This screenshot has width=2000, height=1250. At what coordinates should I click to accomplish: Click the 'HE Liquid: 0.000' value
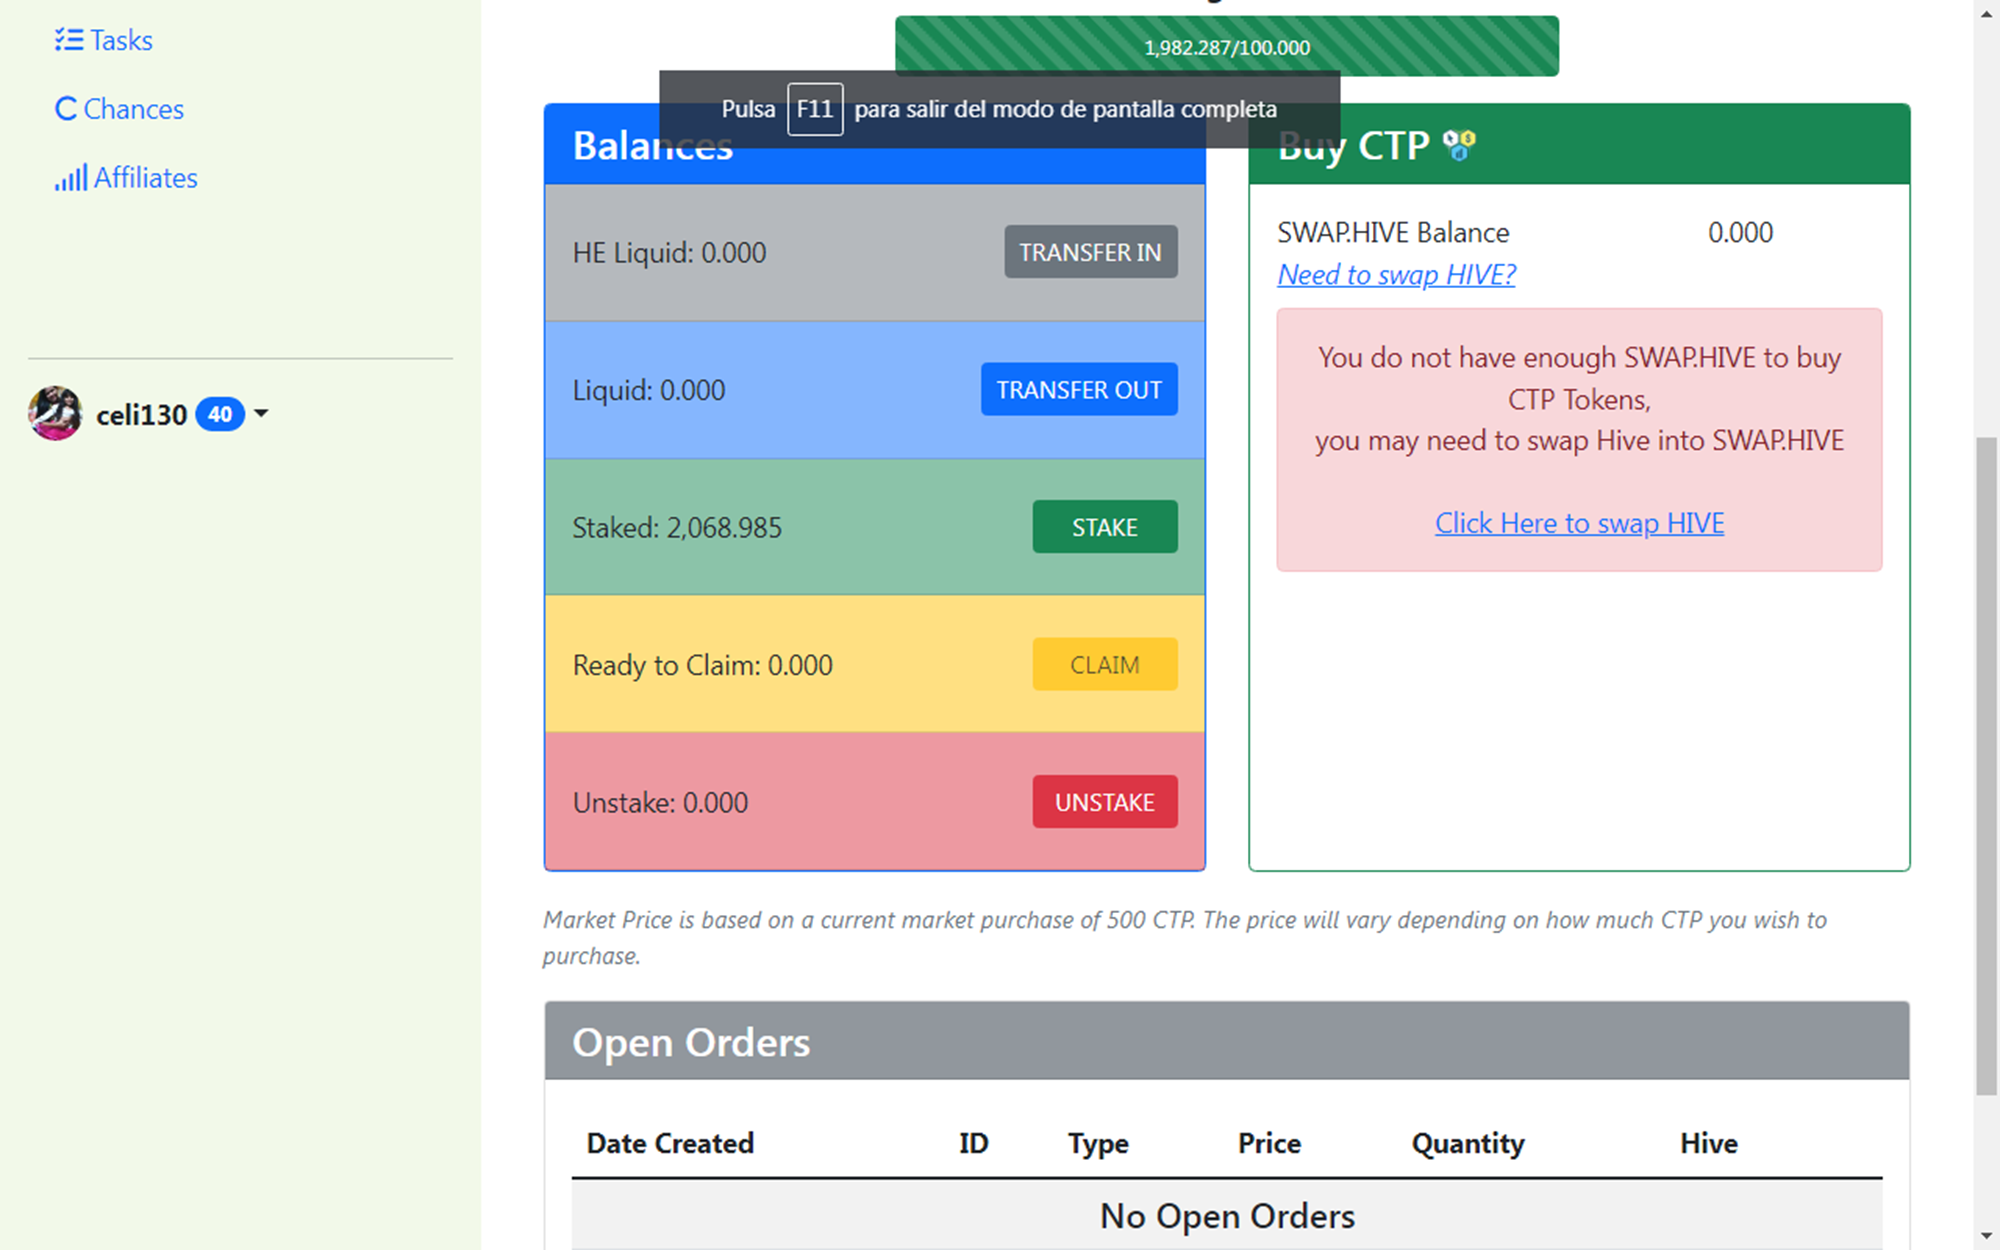pyautogui.click(x=669, y=252)
